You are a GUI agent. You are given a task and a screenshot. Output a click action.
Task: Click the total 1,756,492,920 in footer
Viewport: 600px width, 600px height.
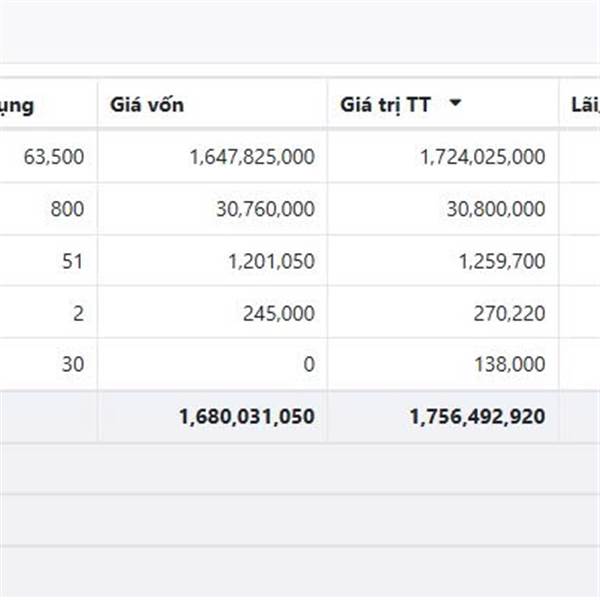click(x=477, y=416)
